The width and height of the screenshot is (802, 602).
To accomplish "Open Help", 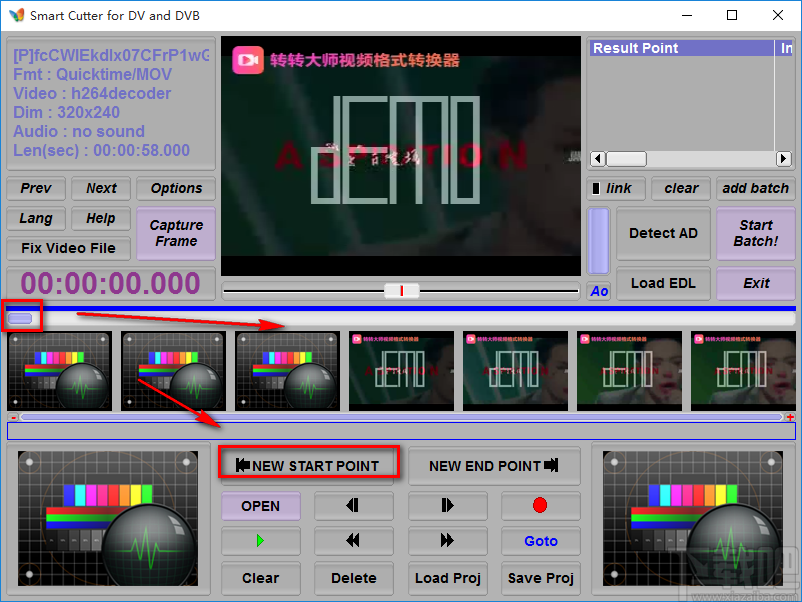I will [x=101, y=218].
